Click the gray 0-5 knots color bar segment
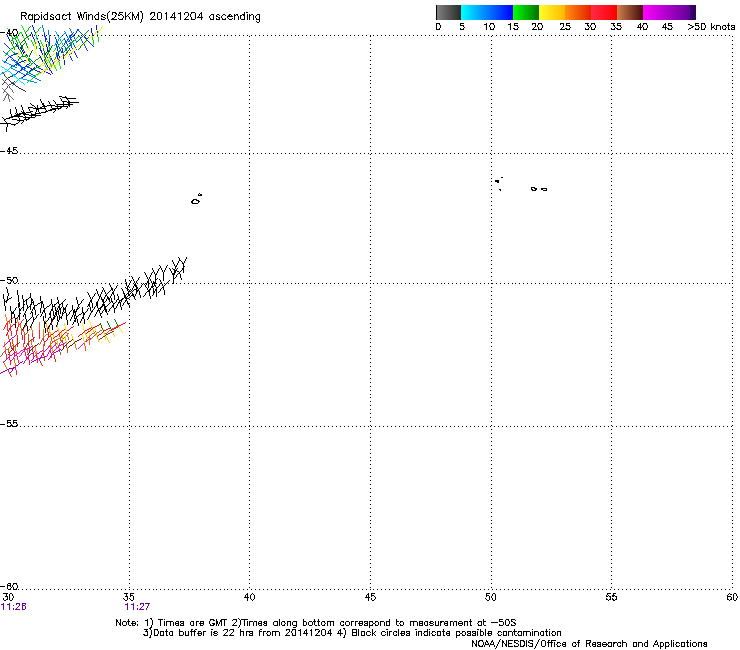The image size is (740, 650). tap(448, 12)
